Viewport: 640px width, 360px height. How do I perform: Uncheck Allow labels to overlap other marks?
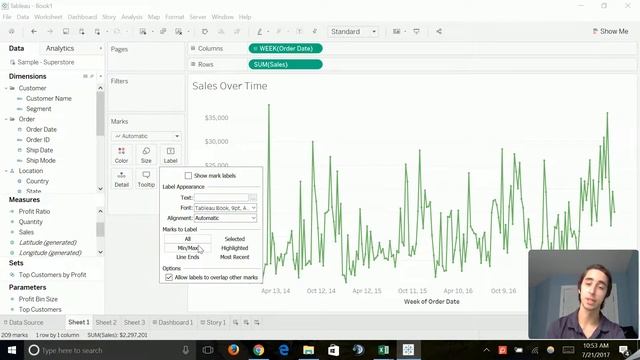click(169, 277)
